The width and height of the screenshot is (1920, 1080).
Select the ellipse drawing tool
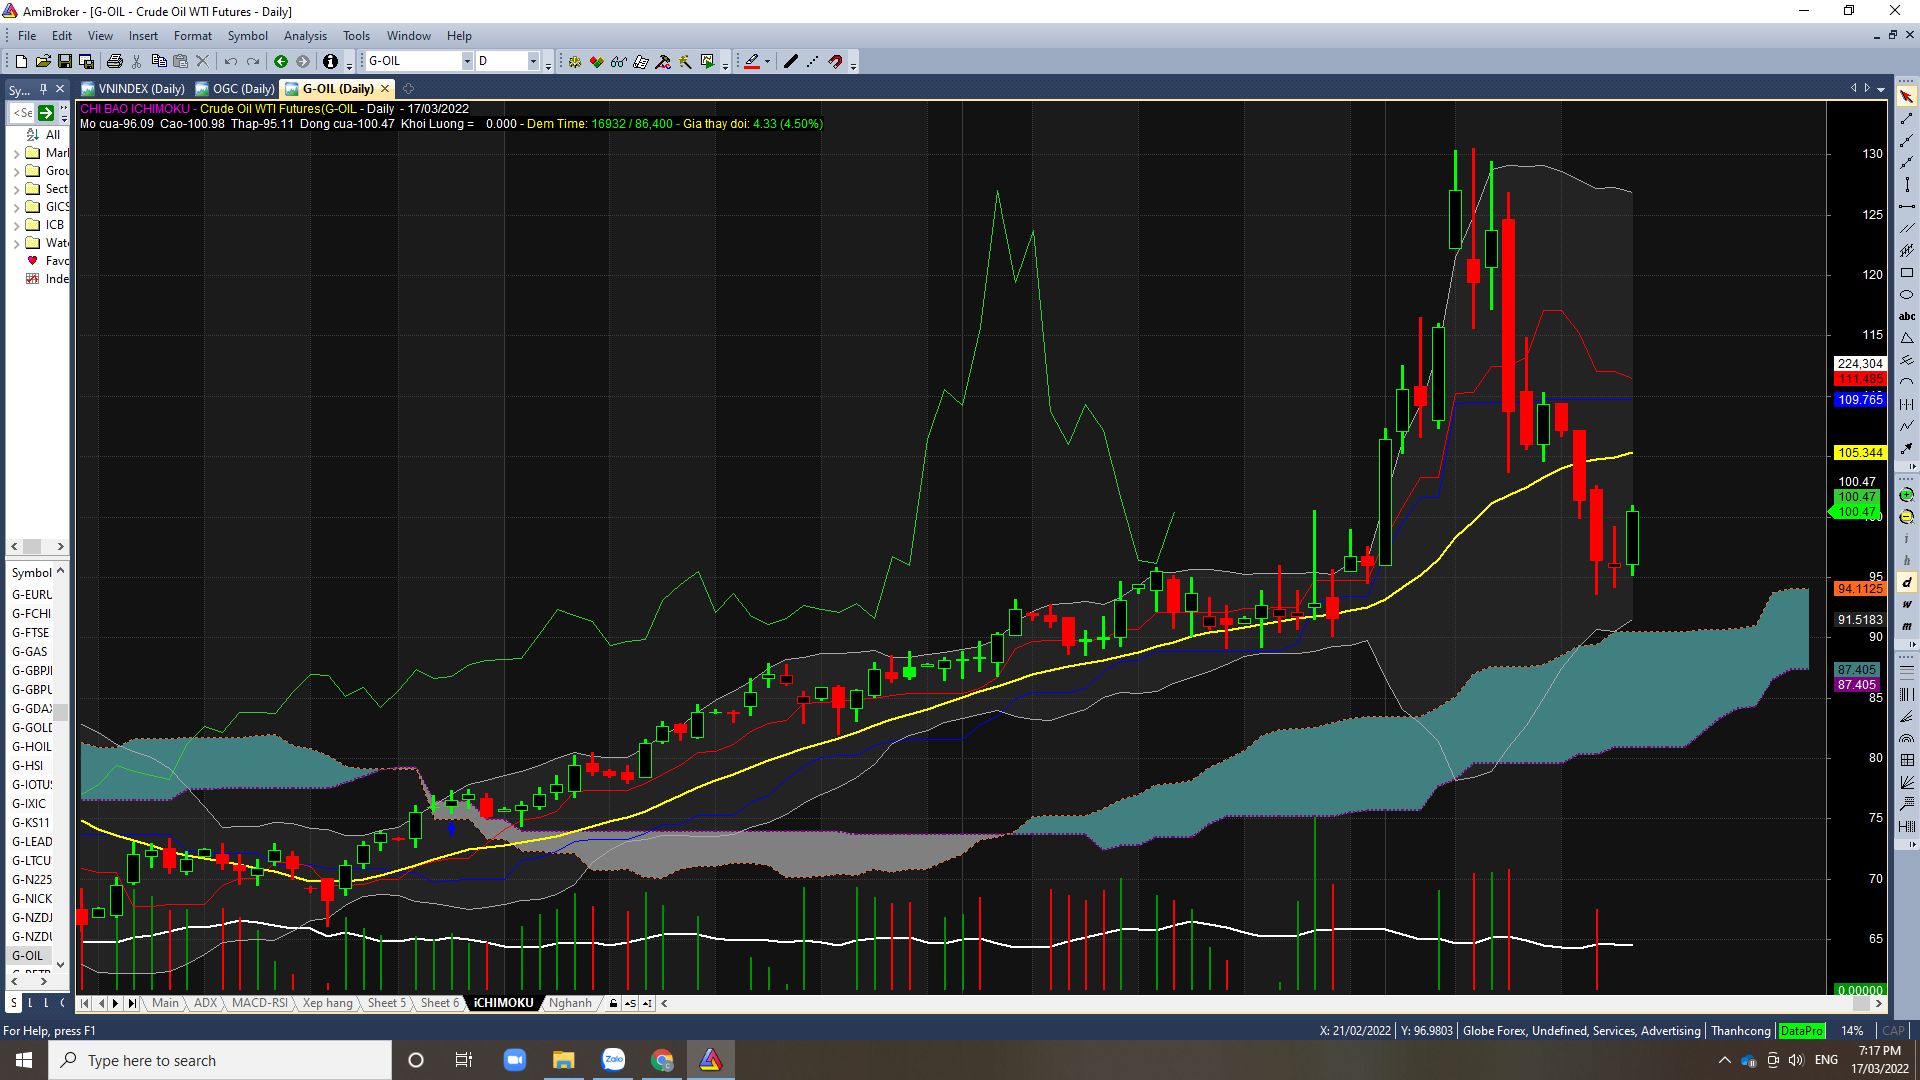[1906, 295]
